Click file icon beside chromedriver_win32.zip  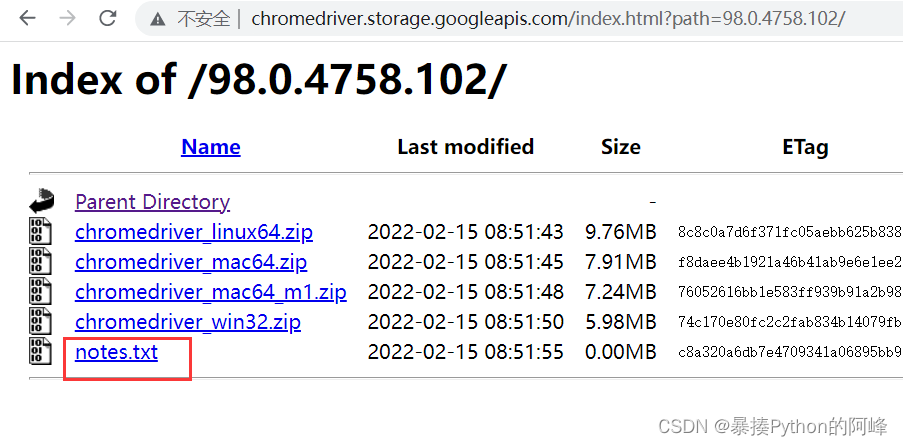(x=40, y=322)
